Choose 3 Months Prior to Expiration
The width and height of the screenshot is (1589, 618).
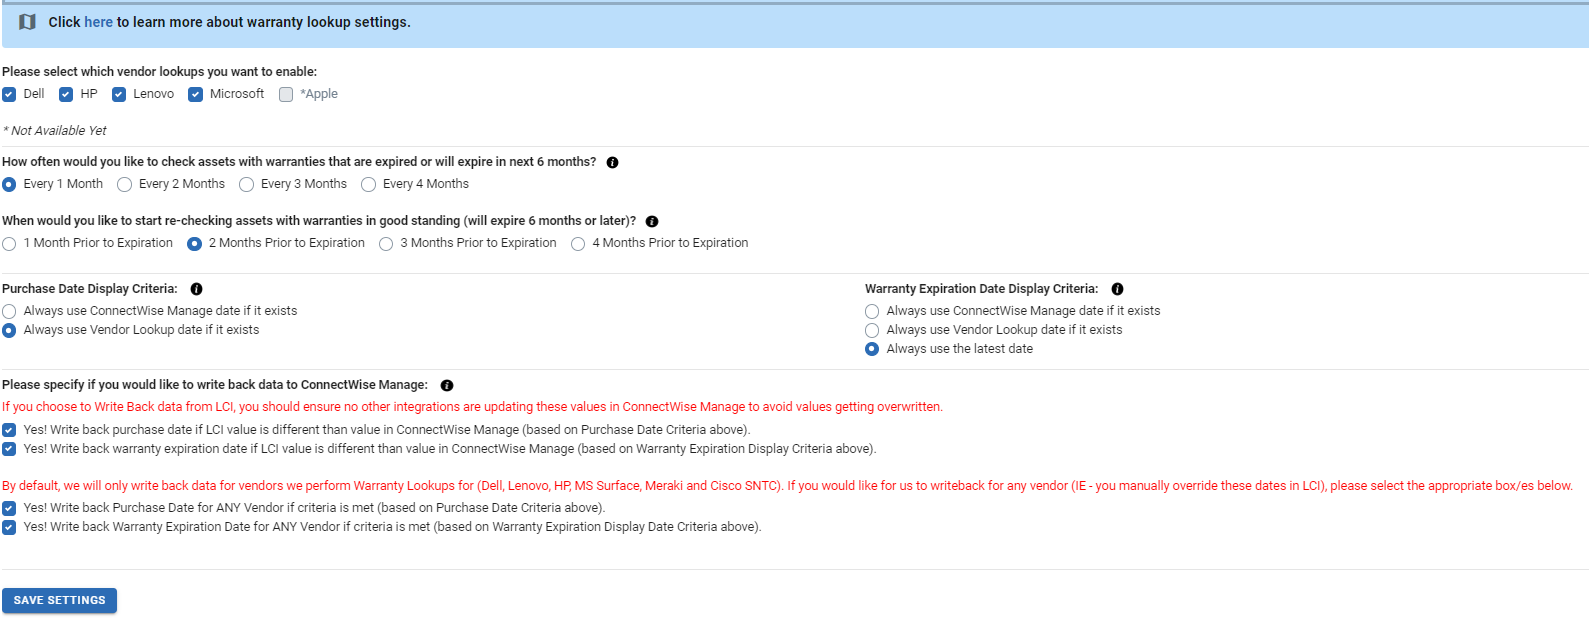(x=386, y=243)
